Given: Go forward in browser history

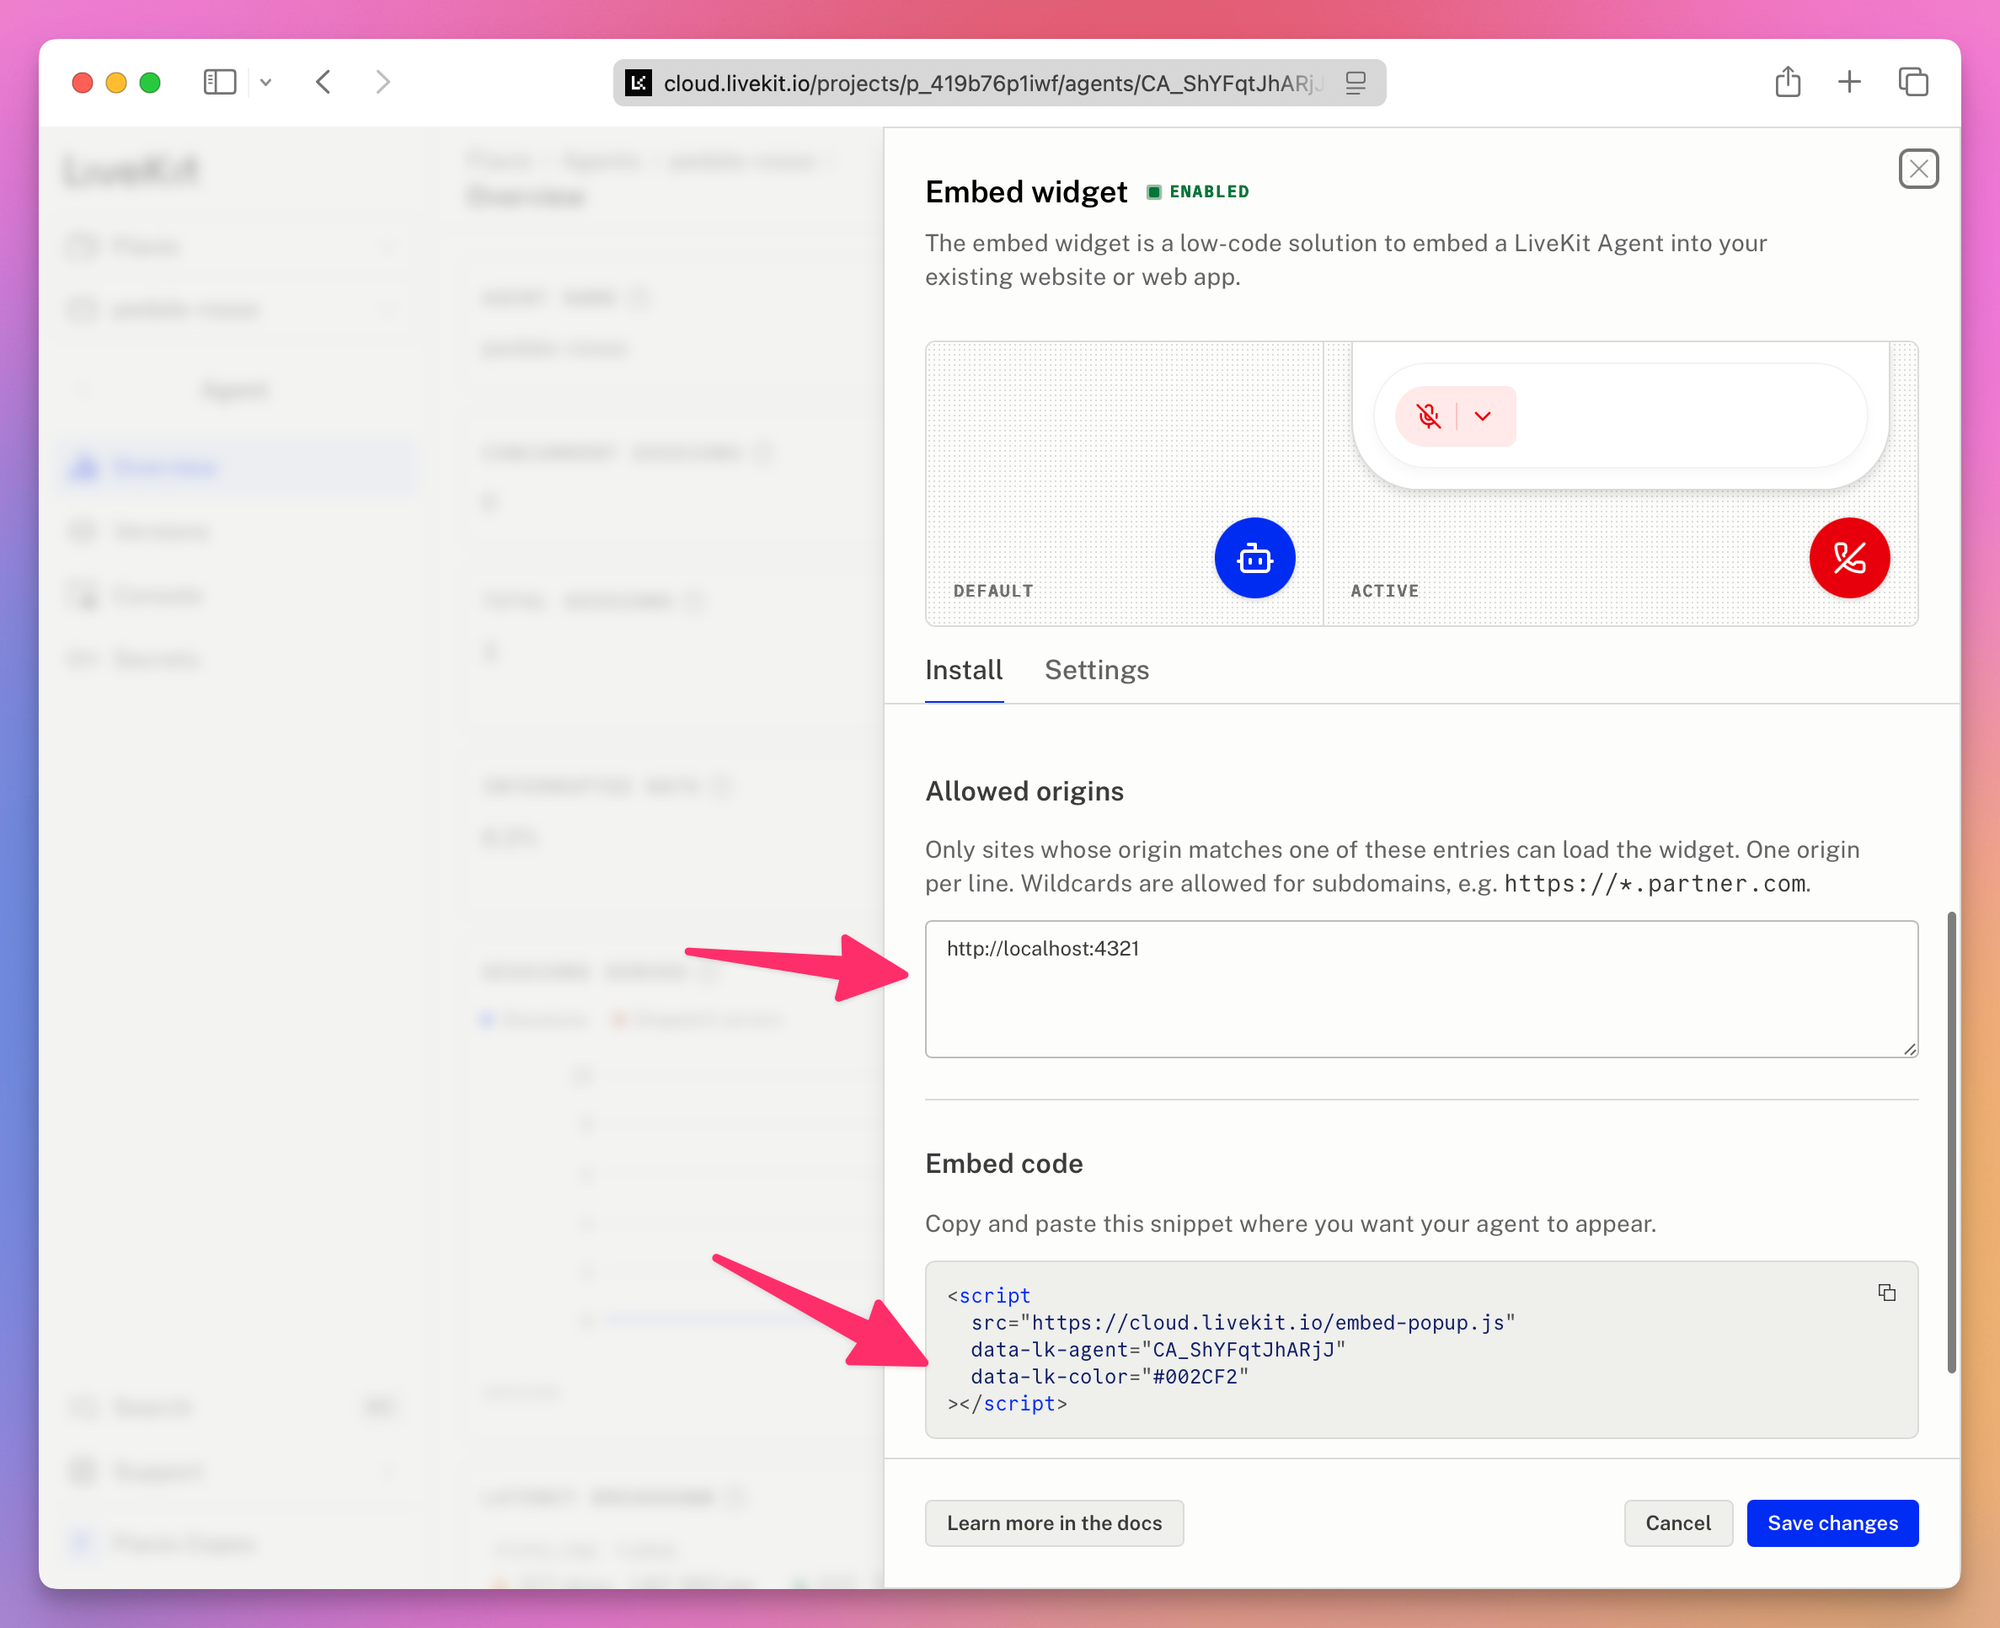Looking at the screenshot, I should pyautogui.click(x=382, y=82).
